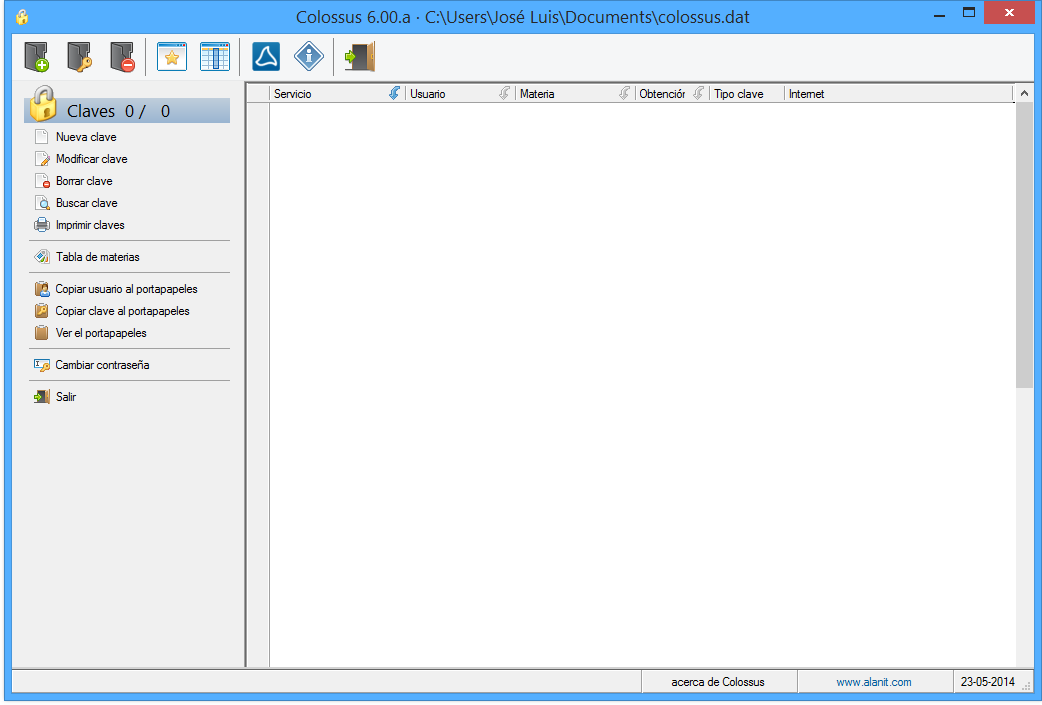Open the star favorites window toolbar icon

pos(172,57)
